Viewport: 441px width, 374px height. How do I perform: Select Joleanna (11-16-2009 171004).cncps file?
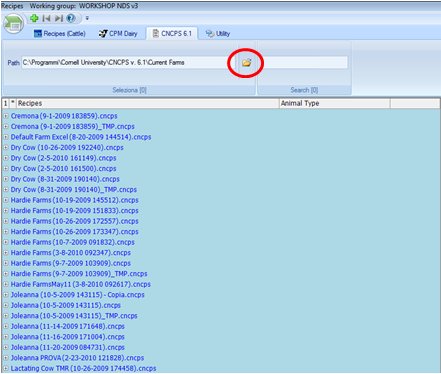click(68, 337)
